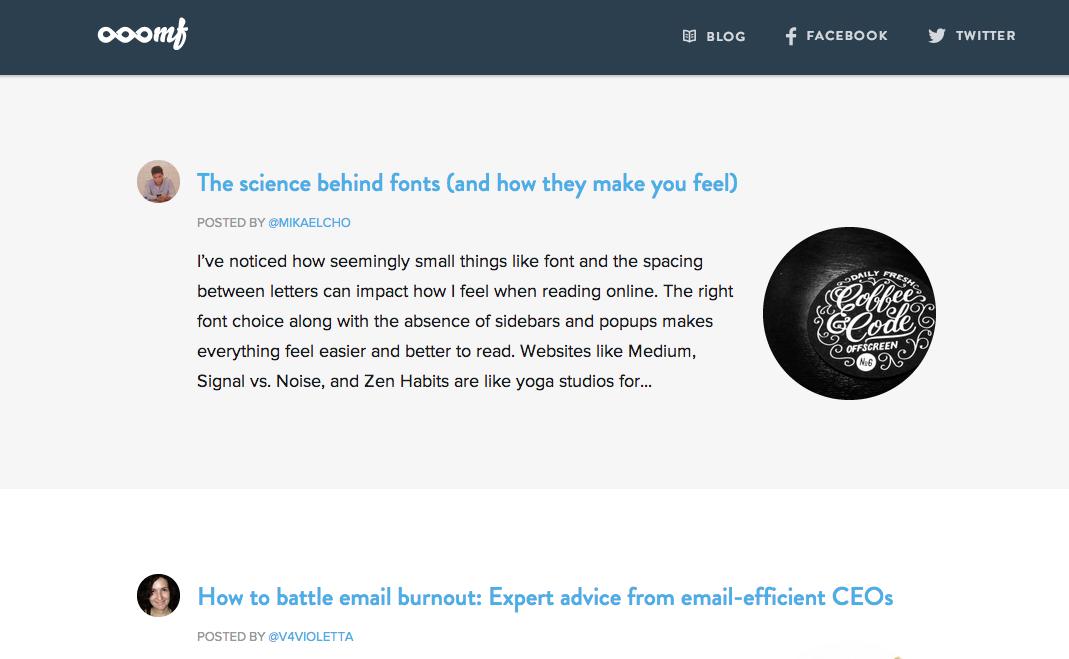Select the TWITTER navigation label

click(985, 36)
